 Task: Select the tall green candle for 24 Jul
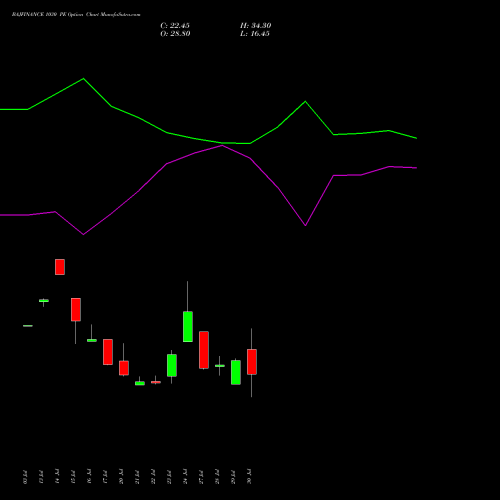click(x=188, y=327)
